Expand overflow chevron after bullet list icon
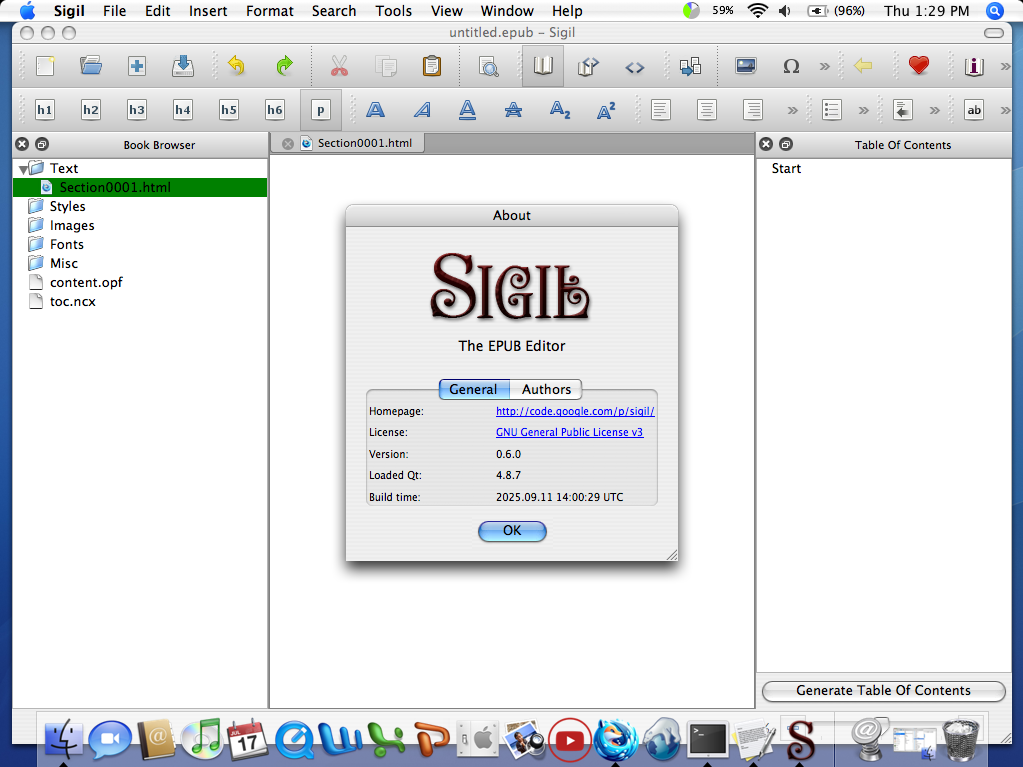This screenshot has width=1023, height=767. point(864,110)
